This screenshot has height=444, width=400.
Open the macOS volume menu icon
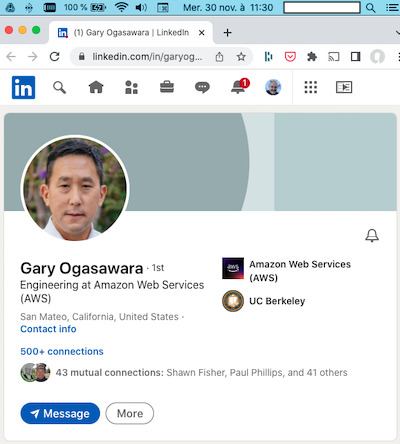[x=142, y=7]
